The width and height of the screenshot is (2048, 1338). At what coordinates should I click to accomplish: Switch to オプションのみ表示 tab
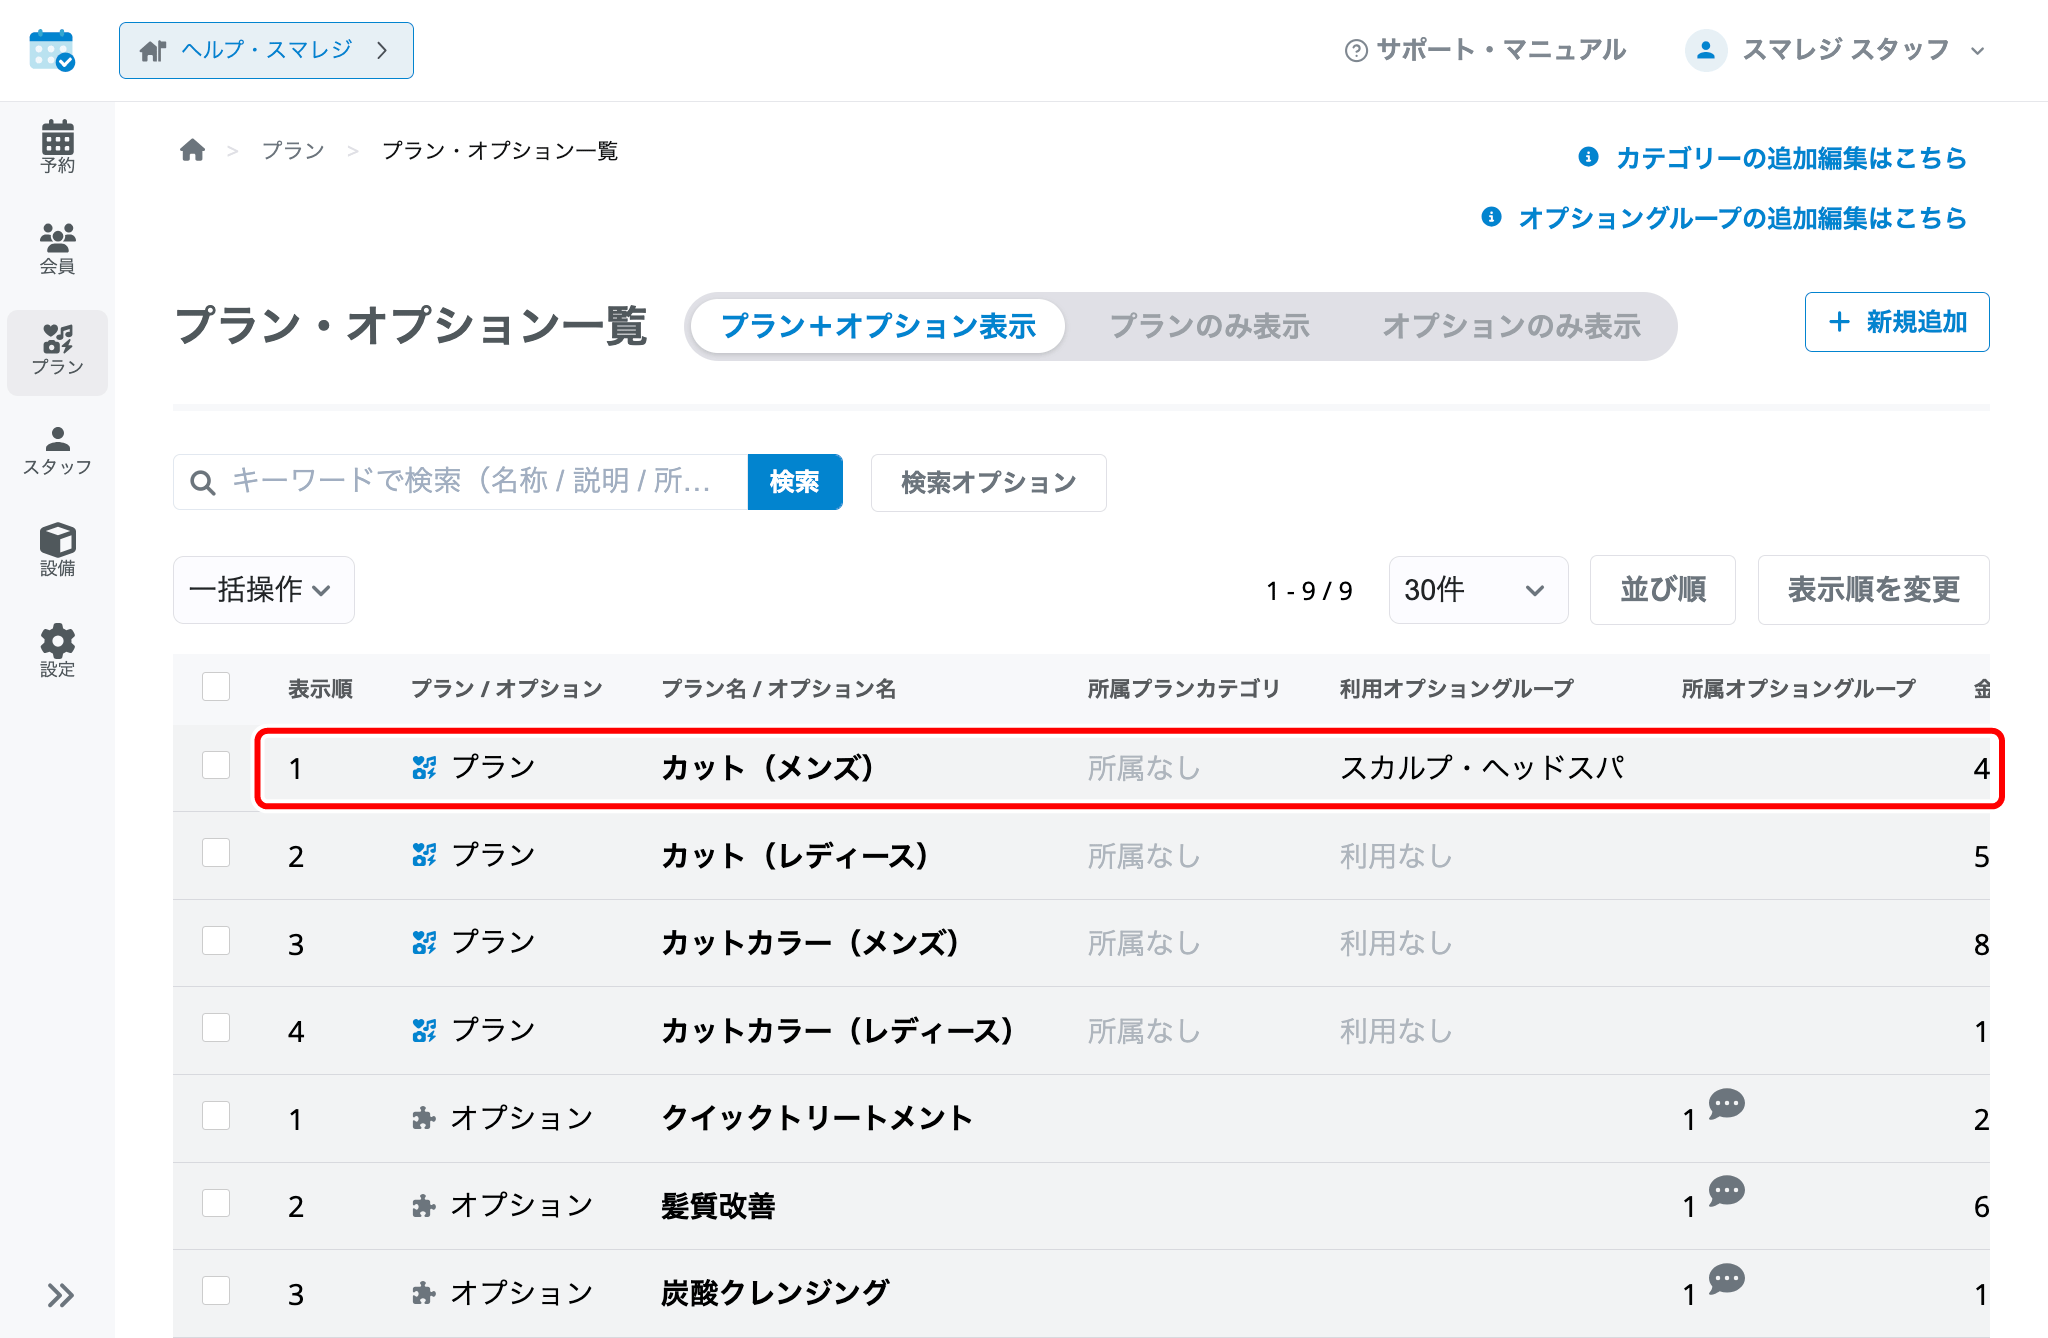click(1511, 326)
